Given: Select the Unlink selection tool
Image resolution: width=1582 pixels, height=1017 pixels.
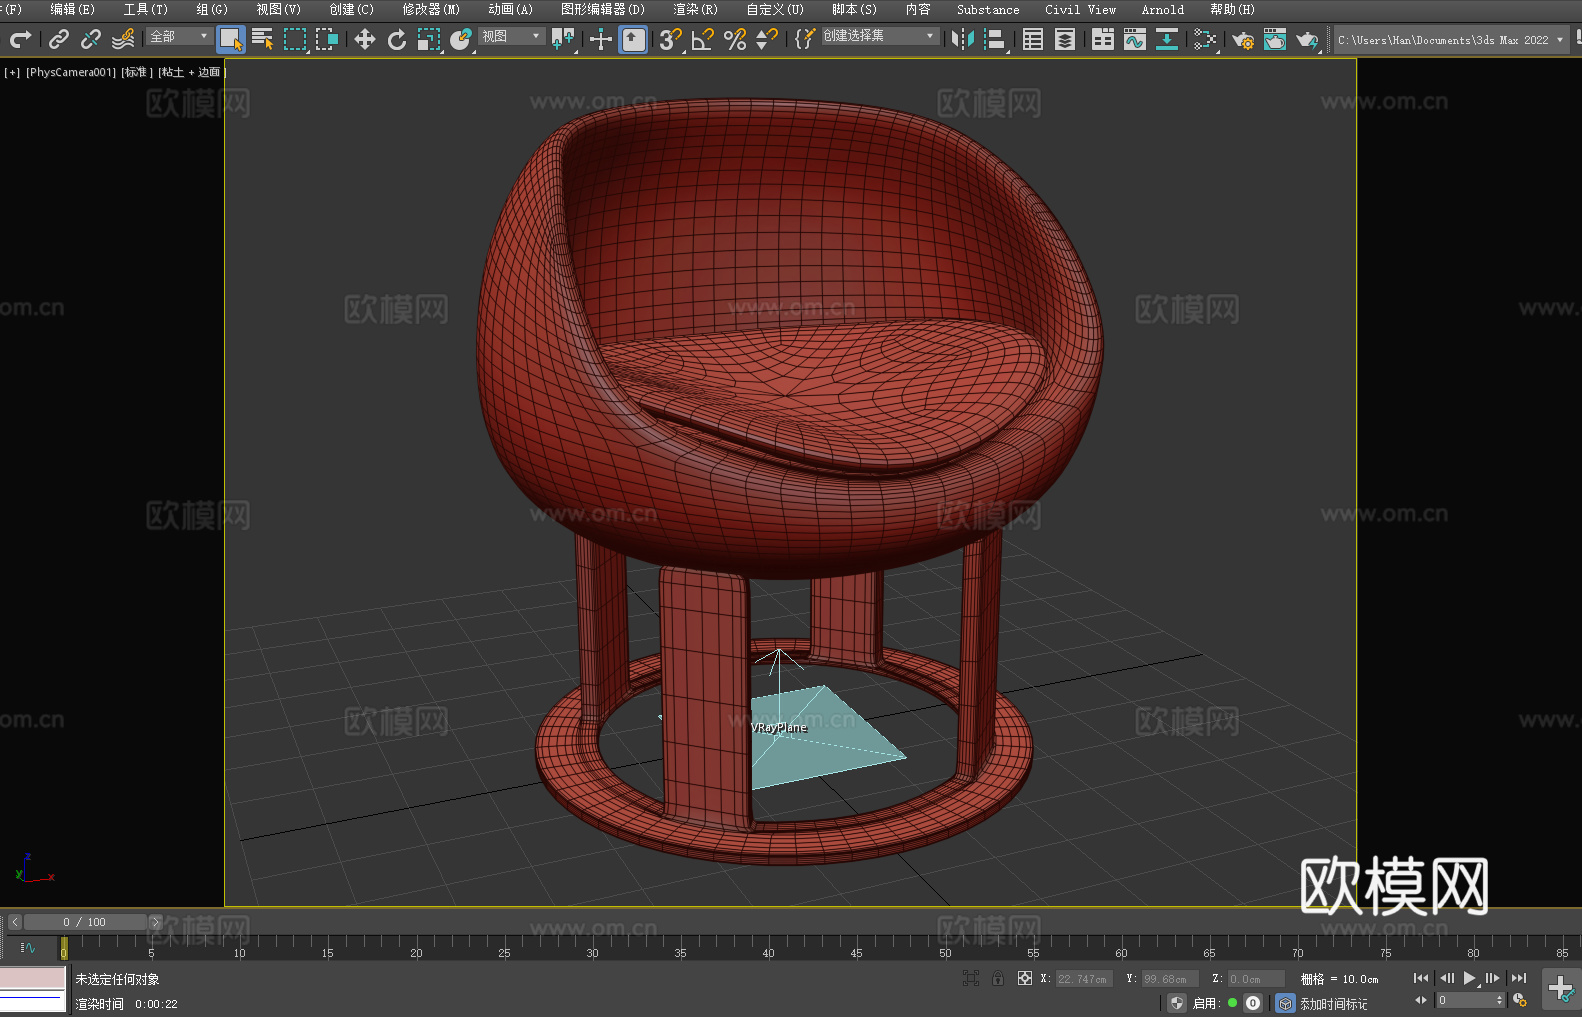Looking at the screenshot, I should click(x=91, y=39).
